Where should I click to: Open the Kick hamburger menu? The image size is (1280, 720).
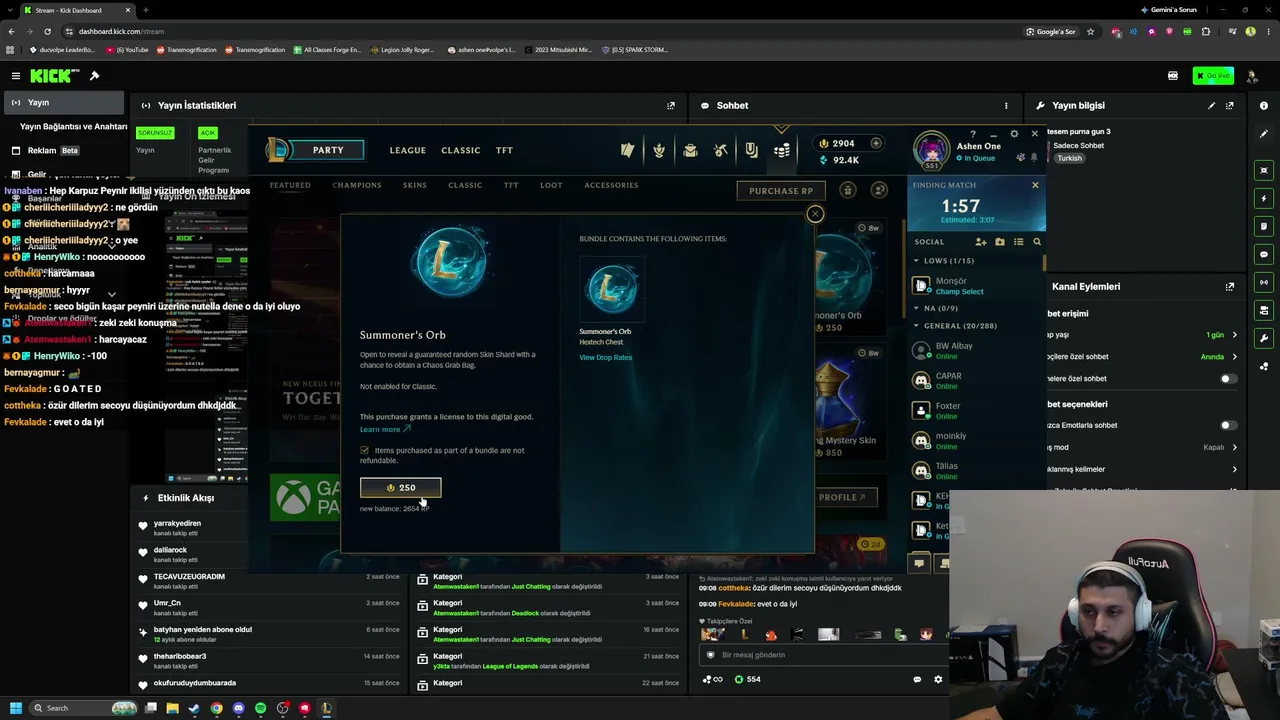15,76
